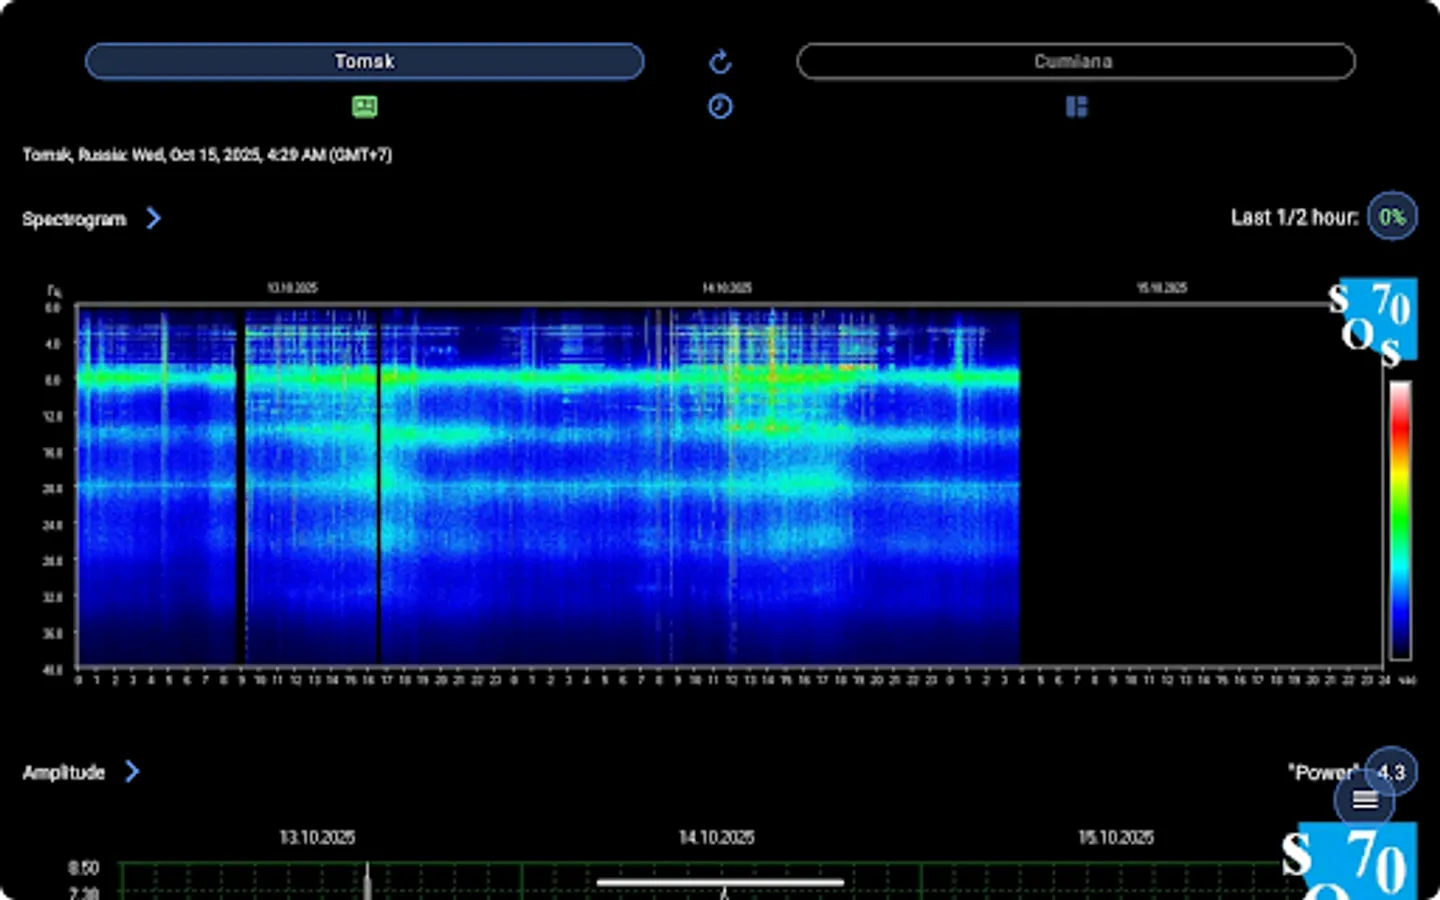Tap the green image icon under Tomsk
Viewport: 1440px width, 900px height.
click(x=364, y=106)
